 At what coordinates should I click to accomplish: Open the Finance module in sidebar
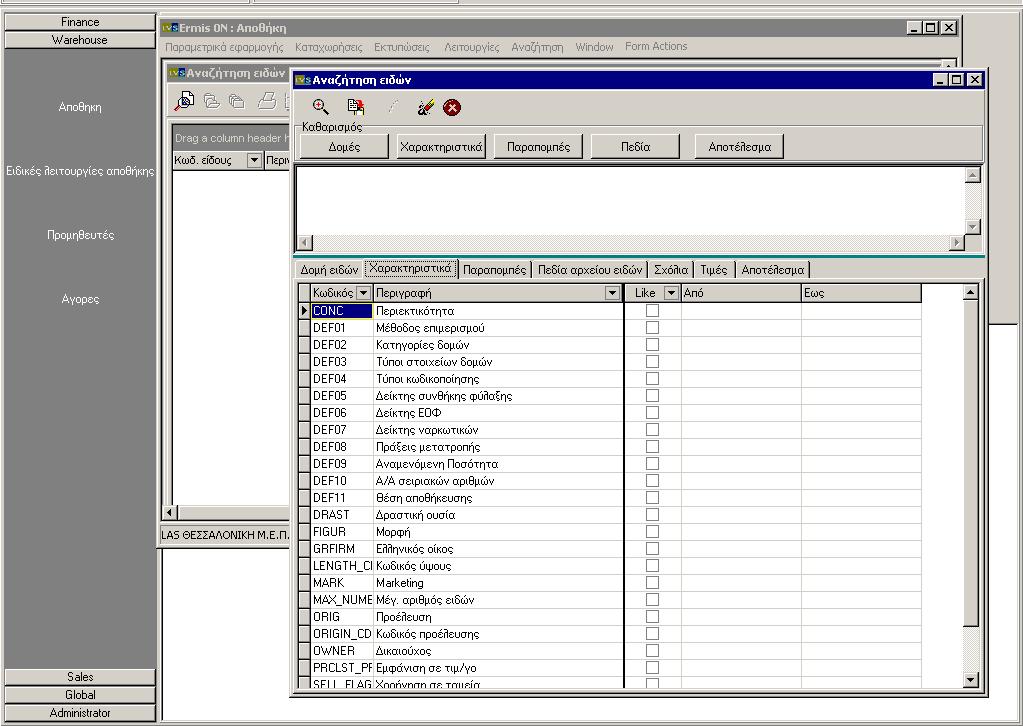pos(80,22)
